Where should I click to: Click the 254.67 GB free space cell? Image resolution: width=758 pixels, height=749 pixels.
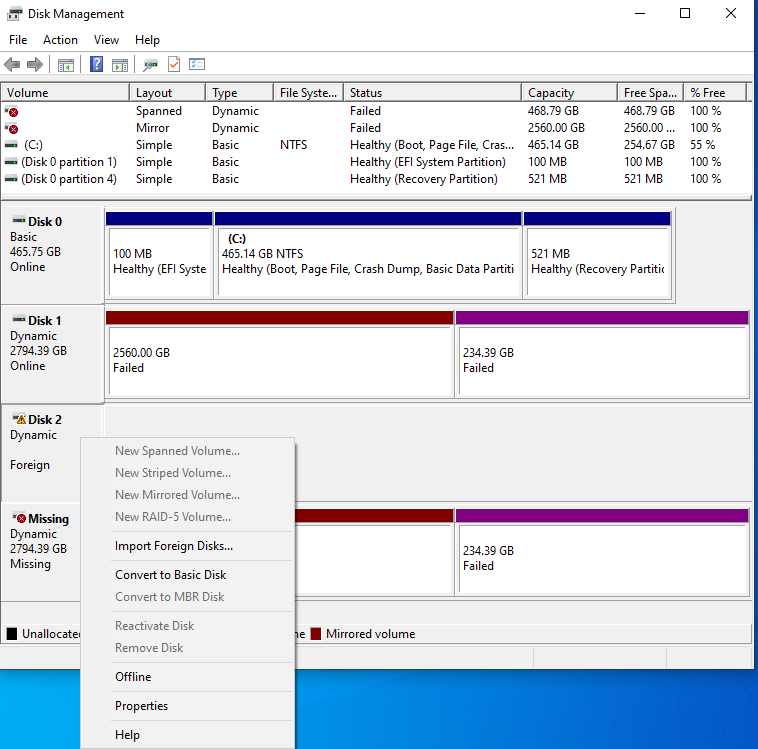(x=649, y=145)
